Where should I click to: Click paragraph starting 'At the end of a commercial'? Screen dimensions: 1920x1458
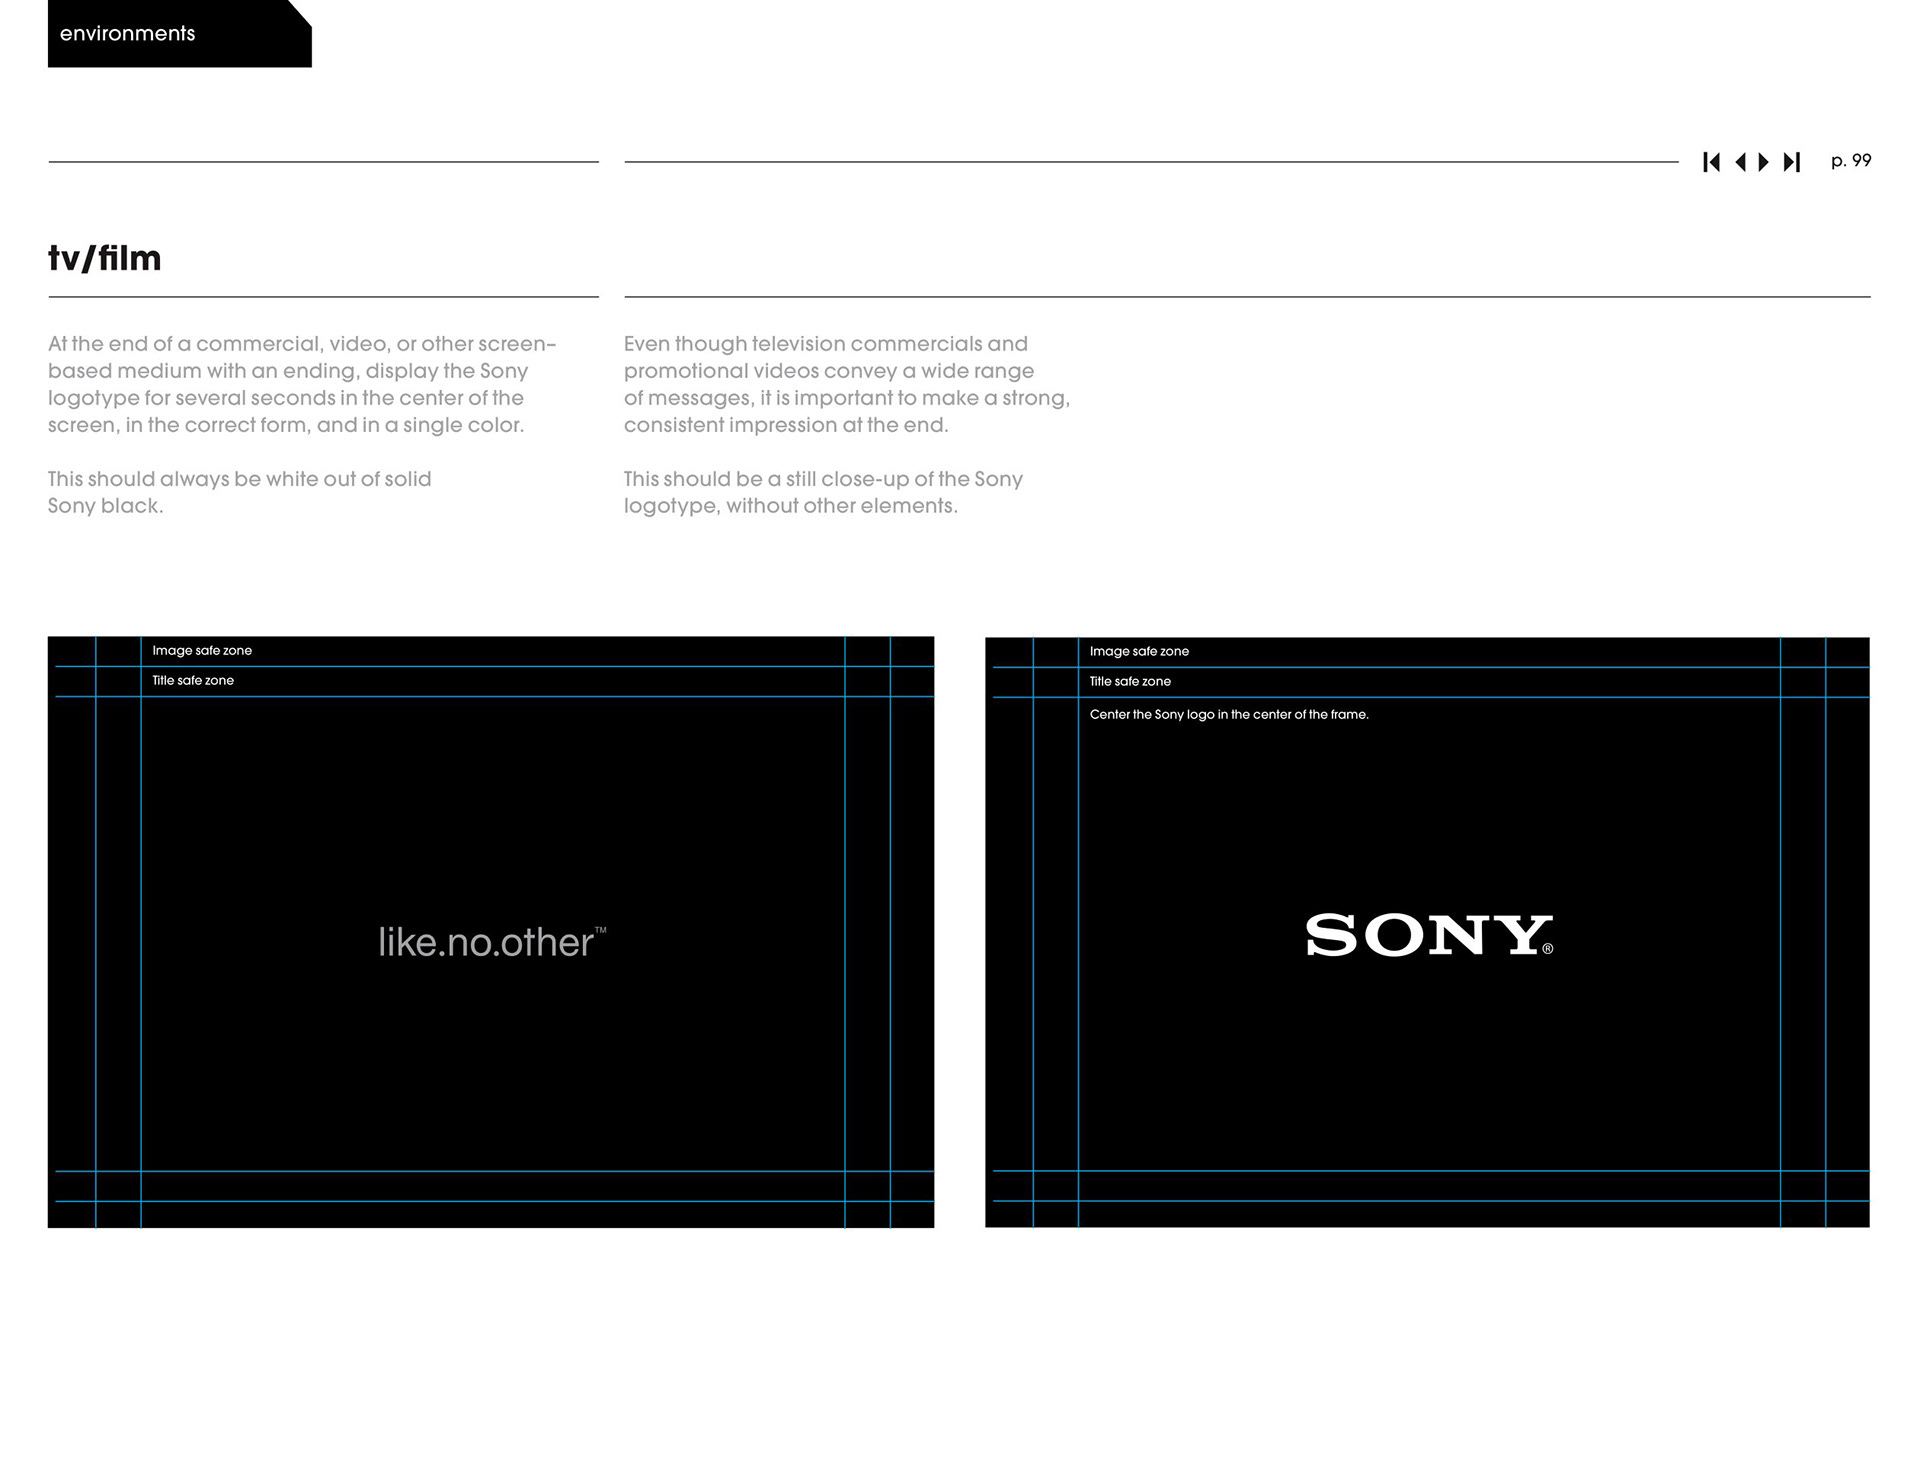click(x=301, y=385)
